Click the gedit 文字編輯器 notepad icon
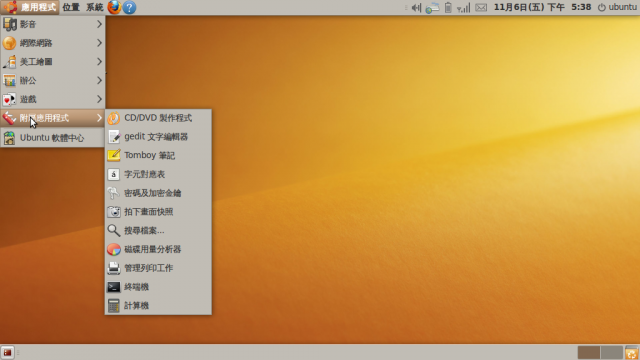Image resolution: width=640 pixels, height=360 pixels. [x=114, y=137]
